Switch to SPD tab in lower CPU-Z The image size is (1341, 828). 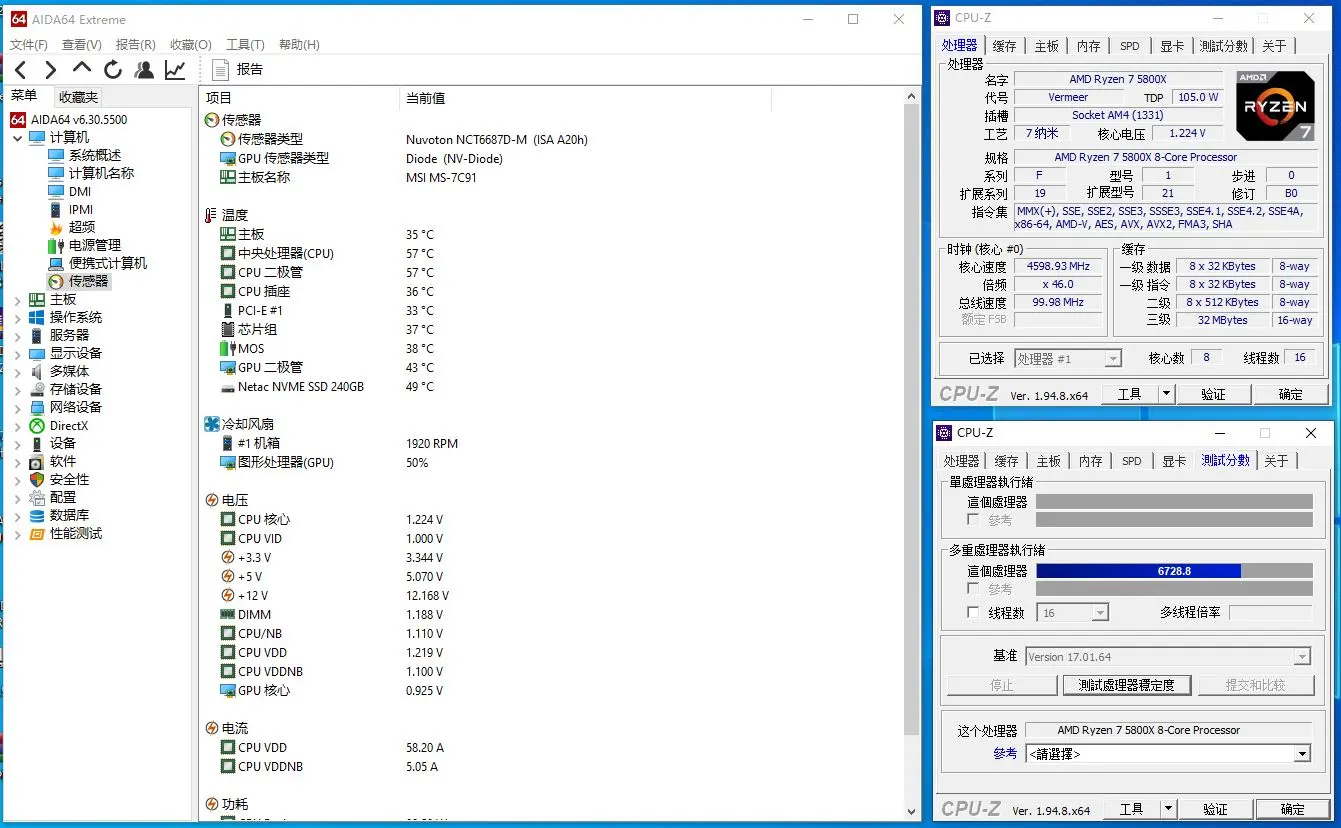[1132, 461]
